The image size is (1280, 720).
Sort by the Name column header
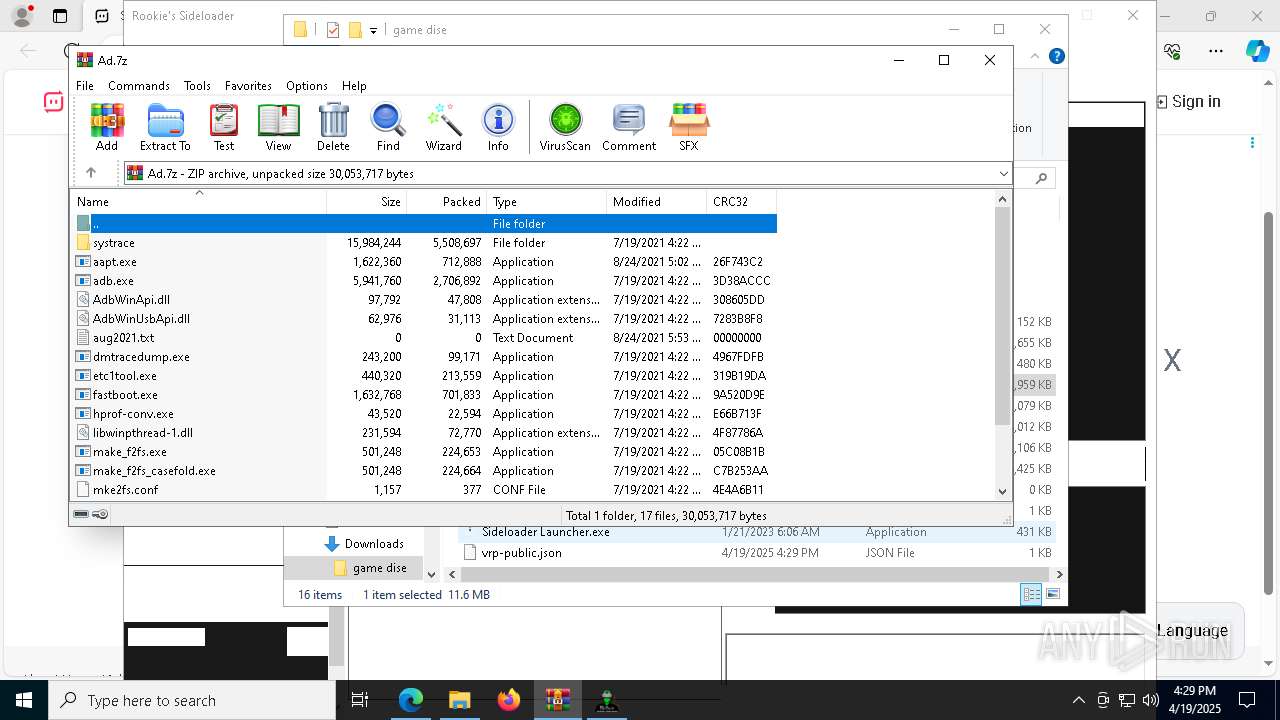pos(198,202)
